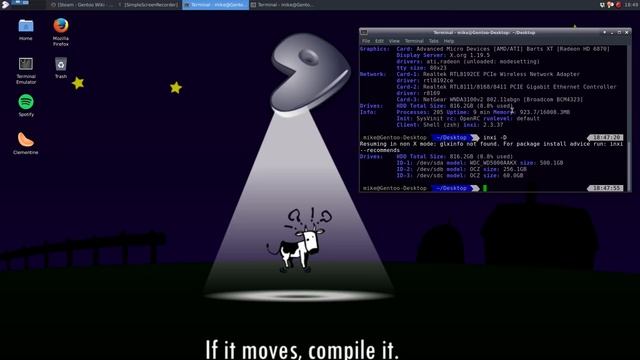The image size is (640, 360).
Task: Click the middle system tray icon
Action: [x=611, y=5]
